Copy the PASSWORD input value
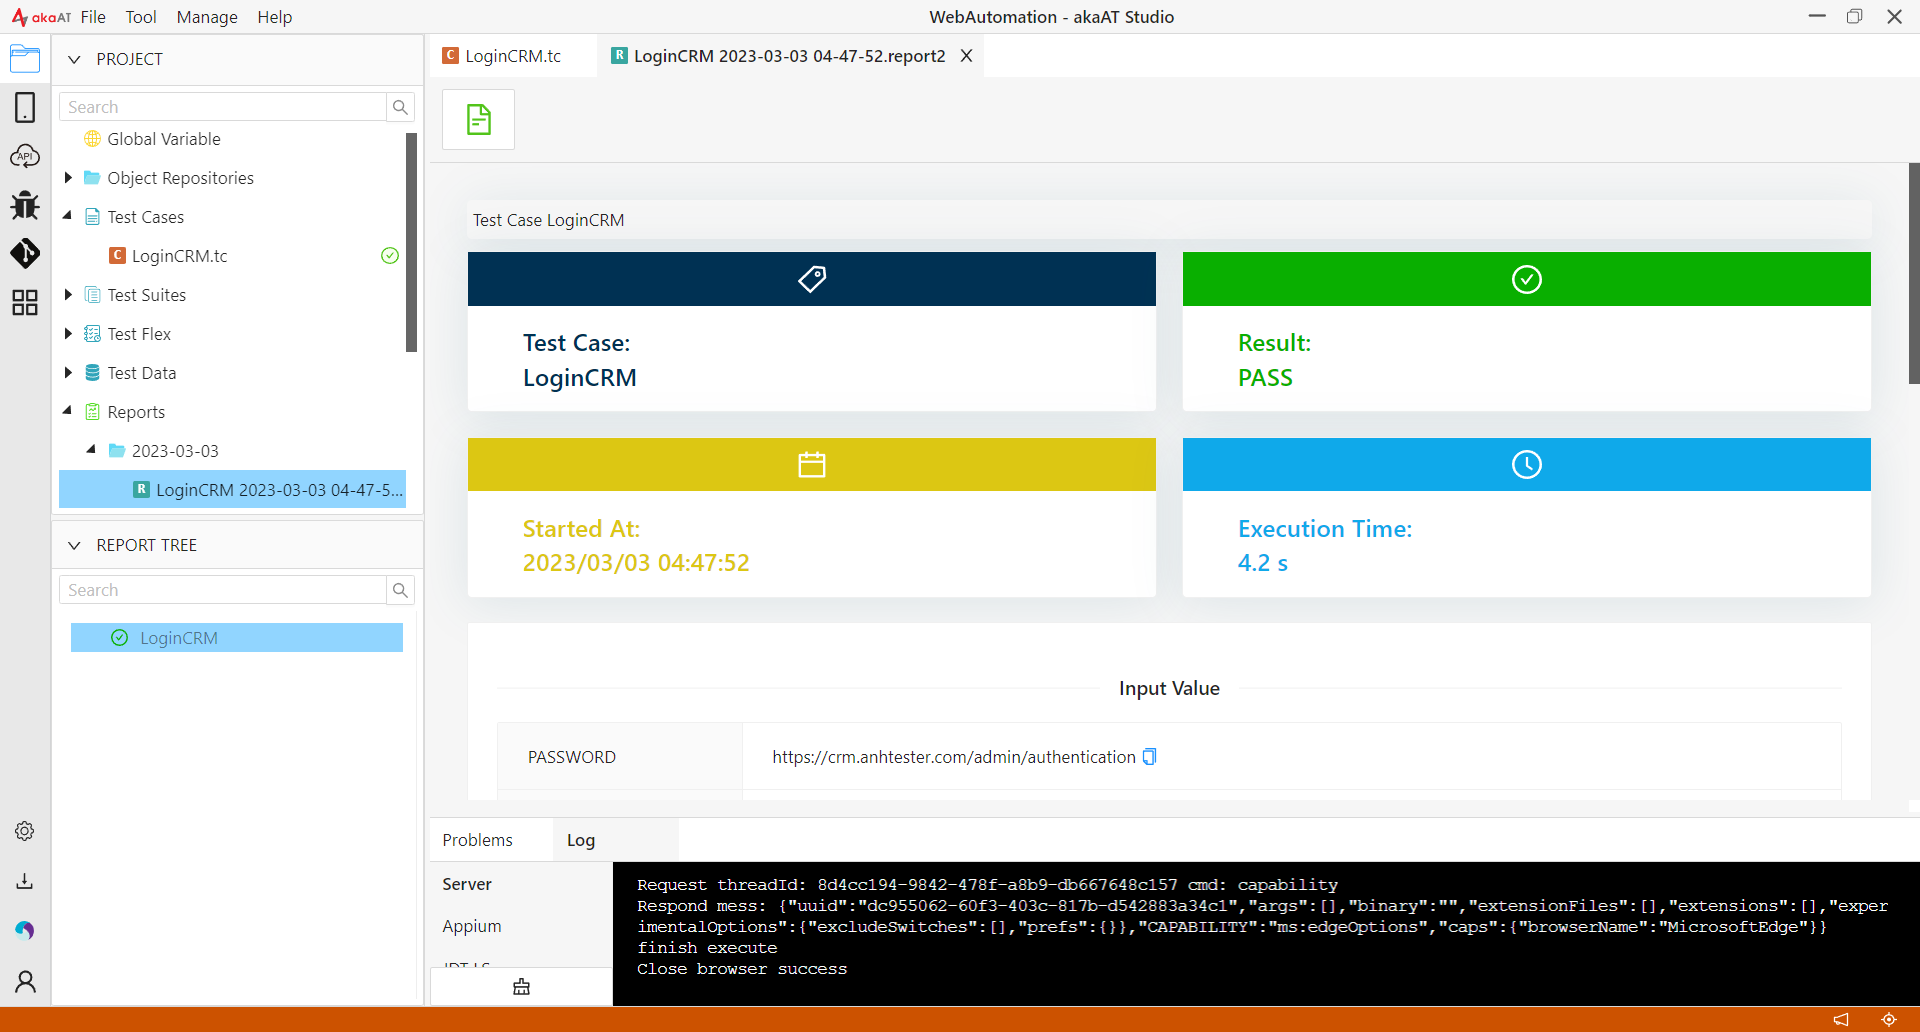The height and width of the screenshot is (1032, 1920). pyautogui.click(x=1150, y=757)
